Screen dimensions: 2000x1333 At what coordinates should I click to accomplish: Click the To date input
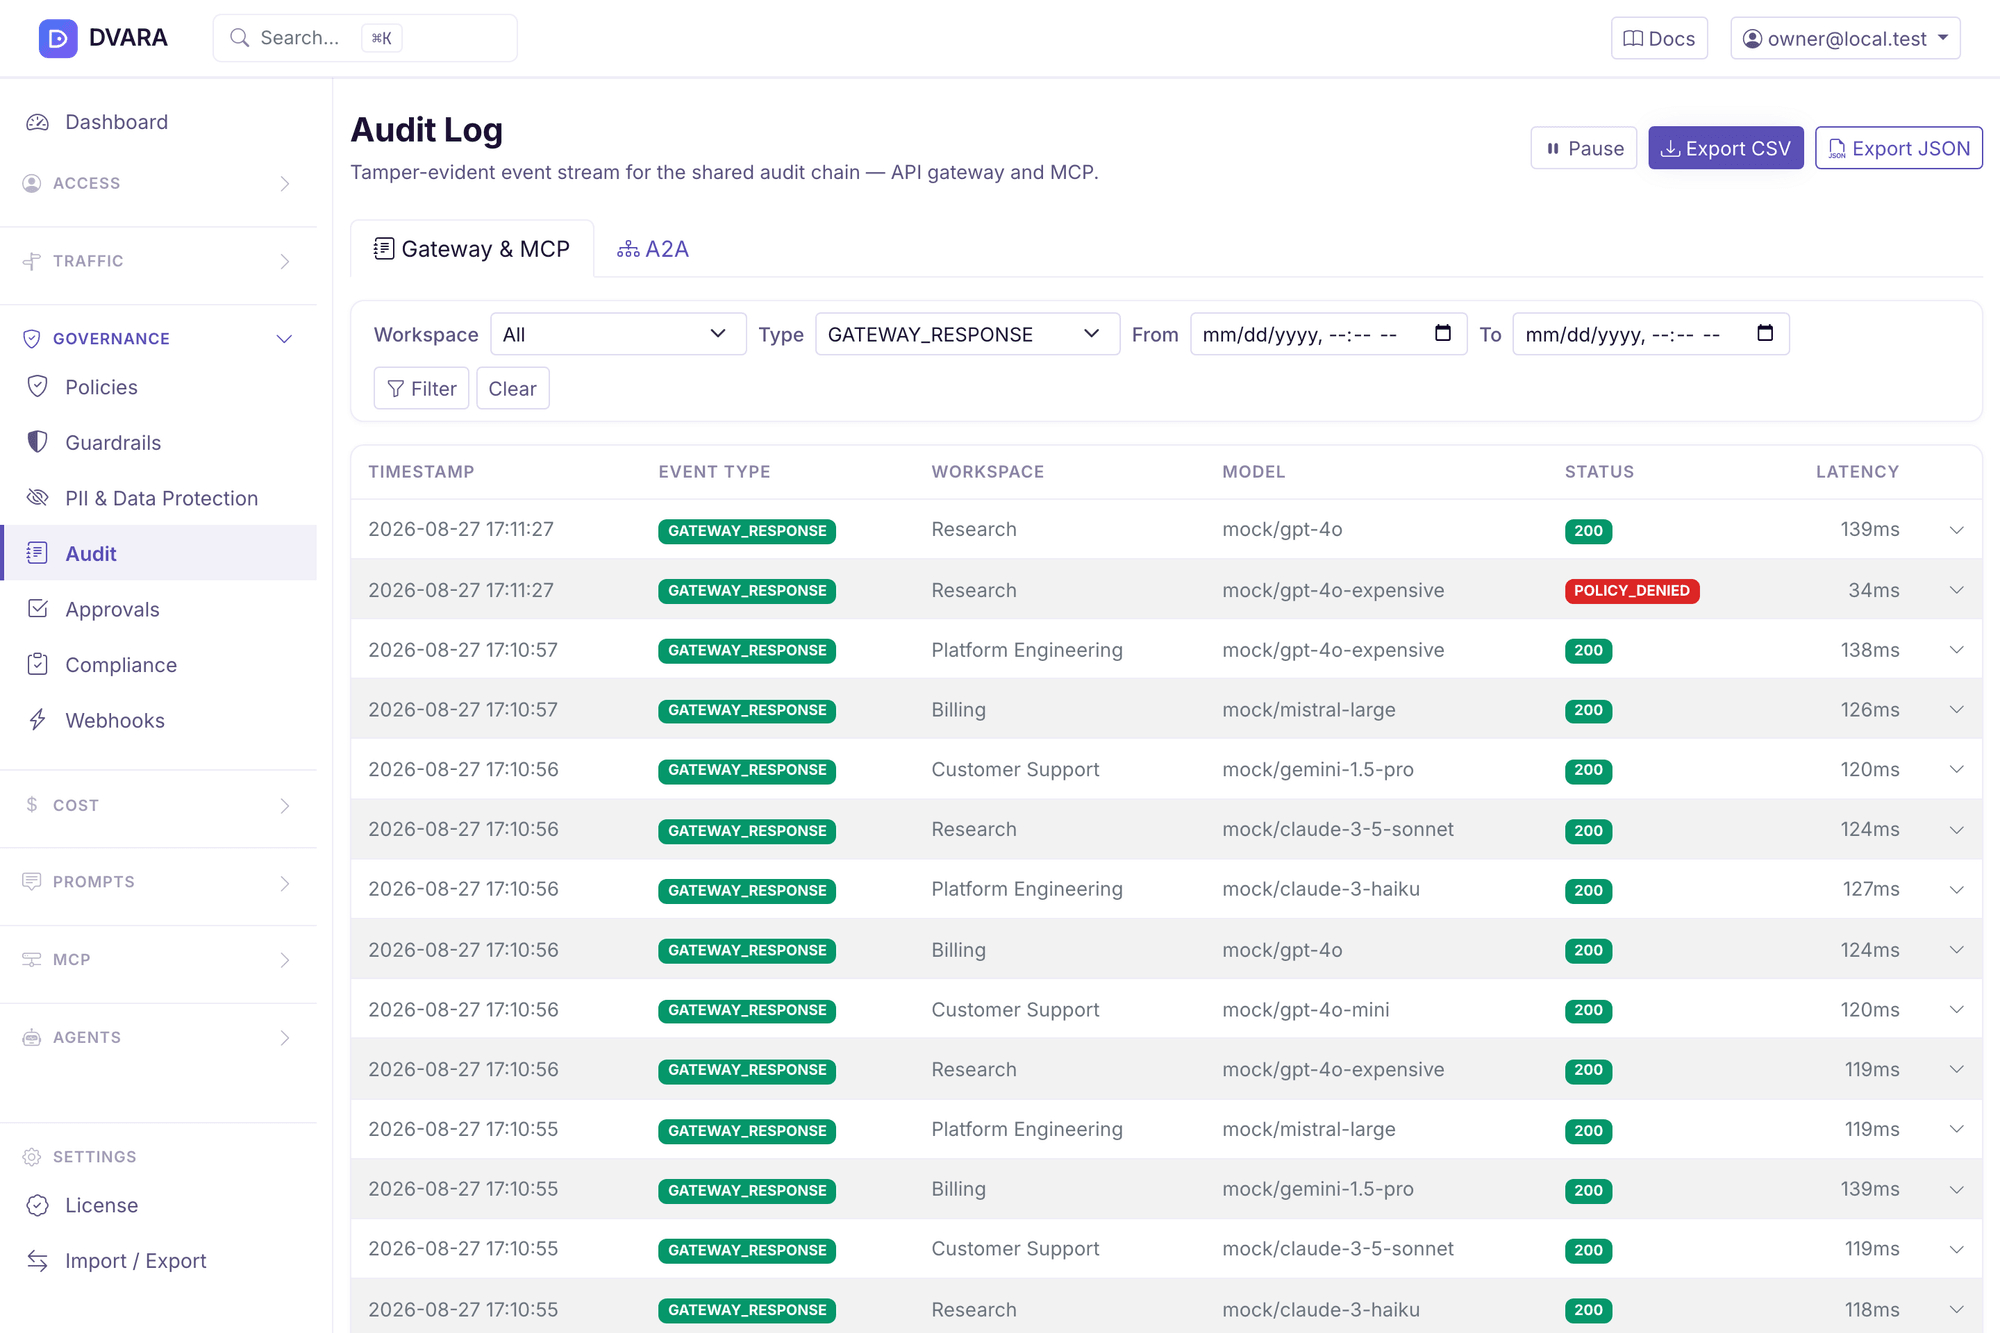[1651, 334]
